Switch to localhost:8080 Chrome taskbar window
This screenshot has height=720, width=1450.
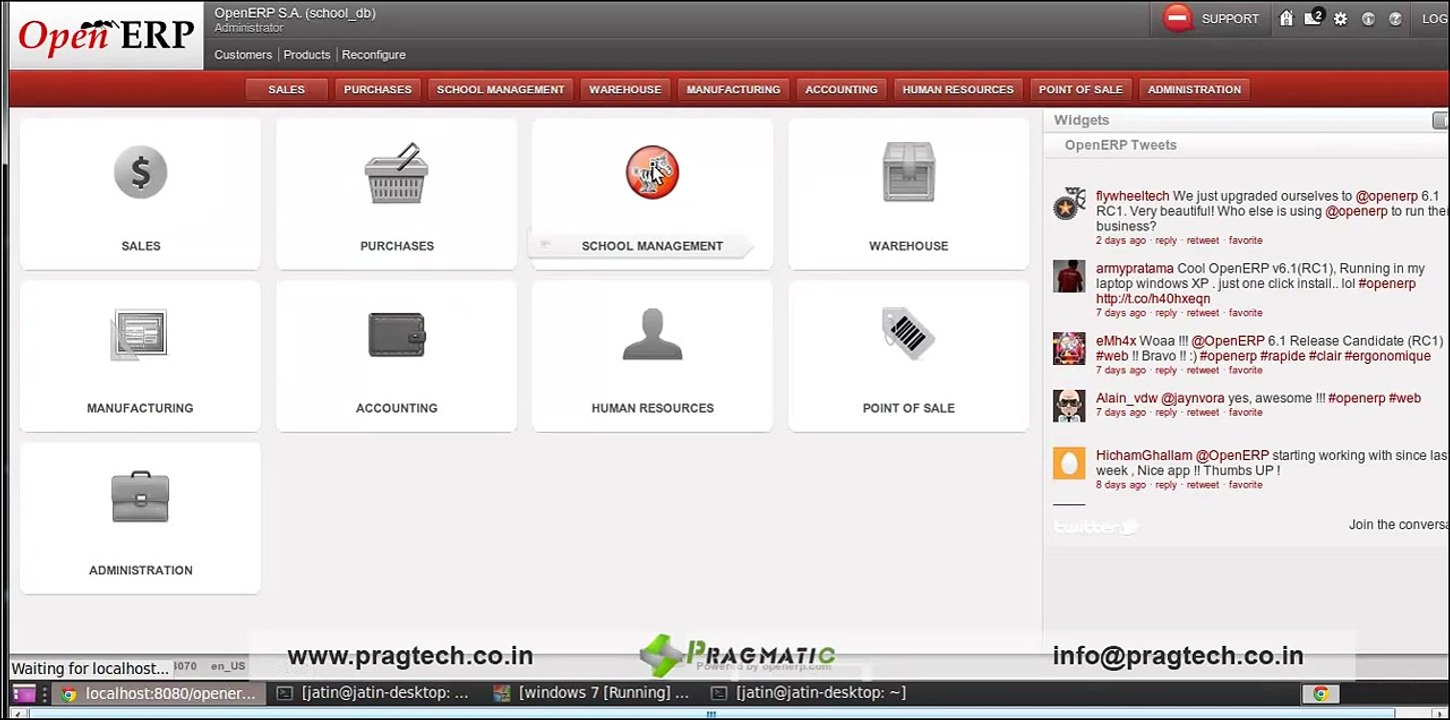point(159,693)
